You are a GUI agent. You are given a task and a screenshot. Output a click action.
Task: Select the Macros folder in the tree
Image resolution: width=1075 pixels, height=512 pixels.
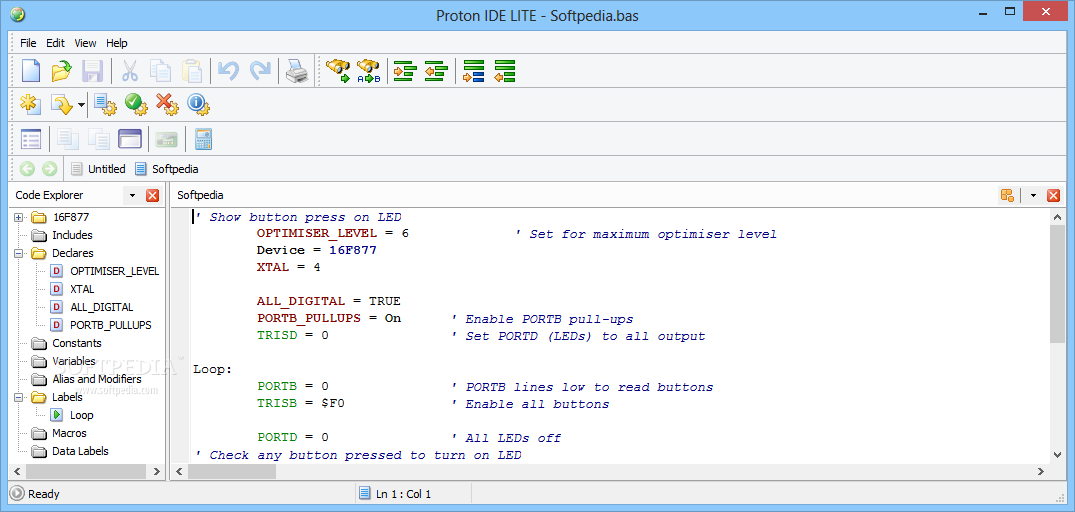pos(69,433)
